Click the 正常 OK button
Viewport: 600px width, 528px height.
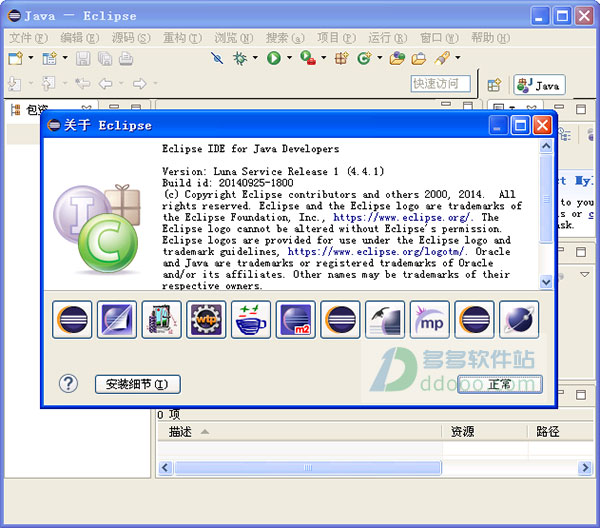pos(500,384)
